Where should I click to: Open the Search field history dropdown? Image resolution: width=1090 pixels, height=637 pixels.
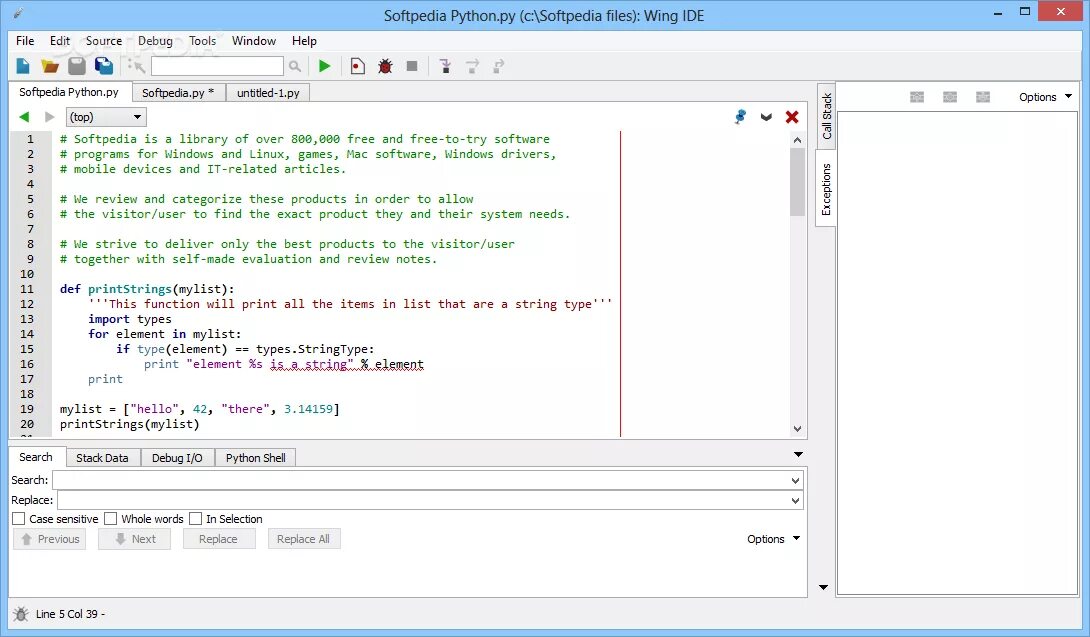(795, 481)
